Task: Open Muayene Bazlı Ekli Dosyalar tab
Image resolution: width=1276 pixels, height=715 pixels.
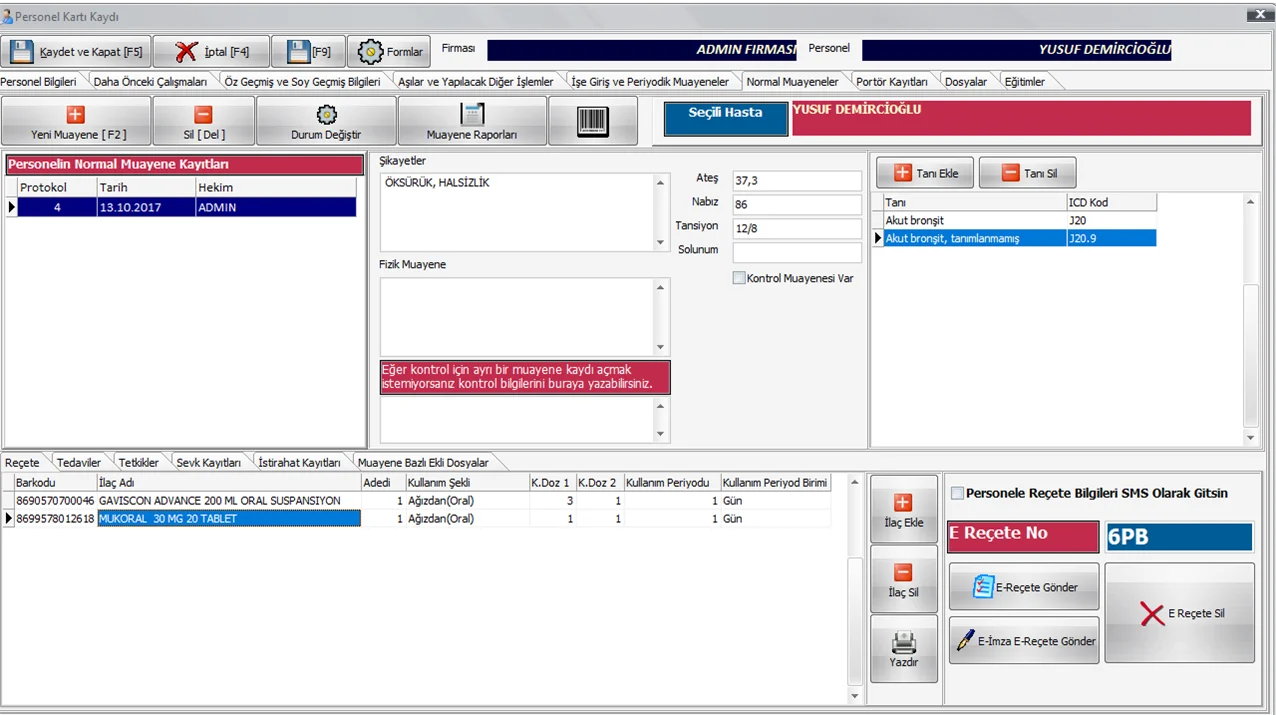Action: [x=423, y=463]
